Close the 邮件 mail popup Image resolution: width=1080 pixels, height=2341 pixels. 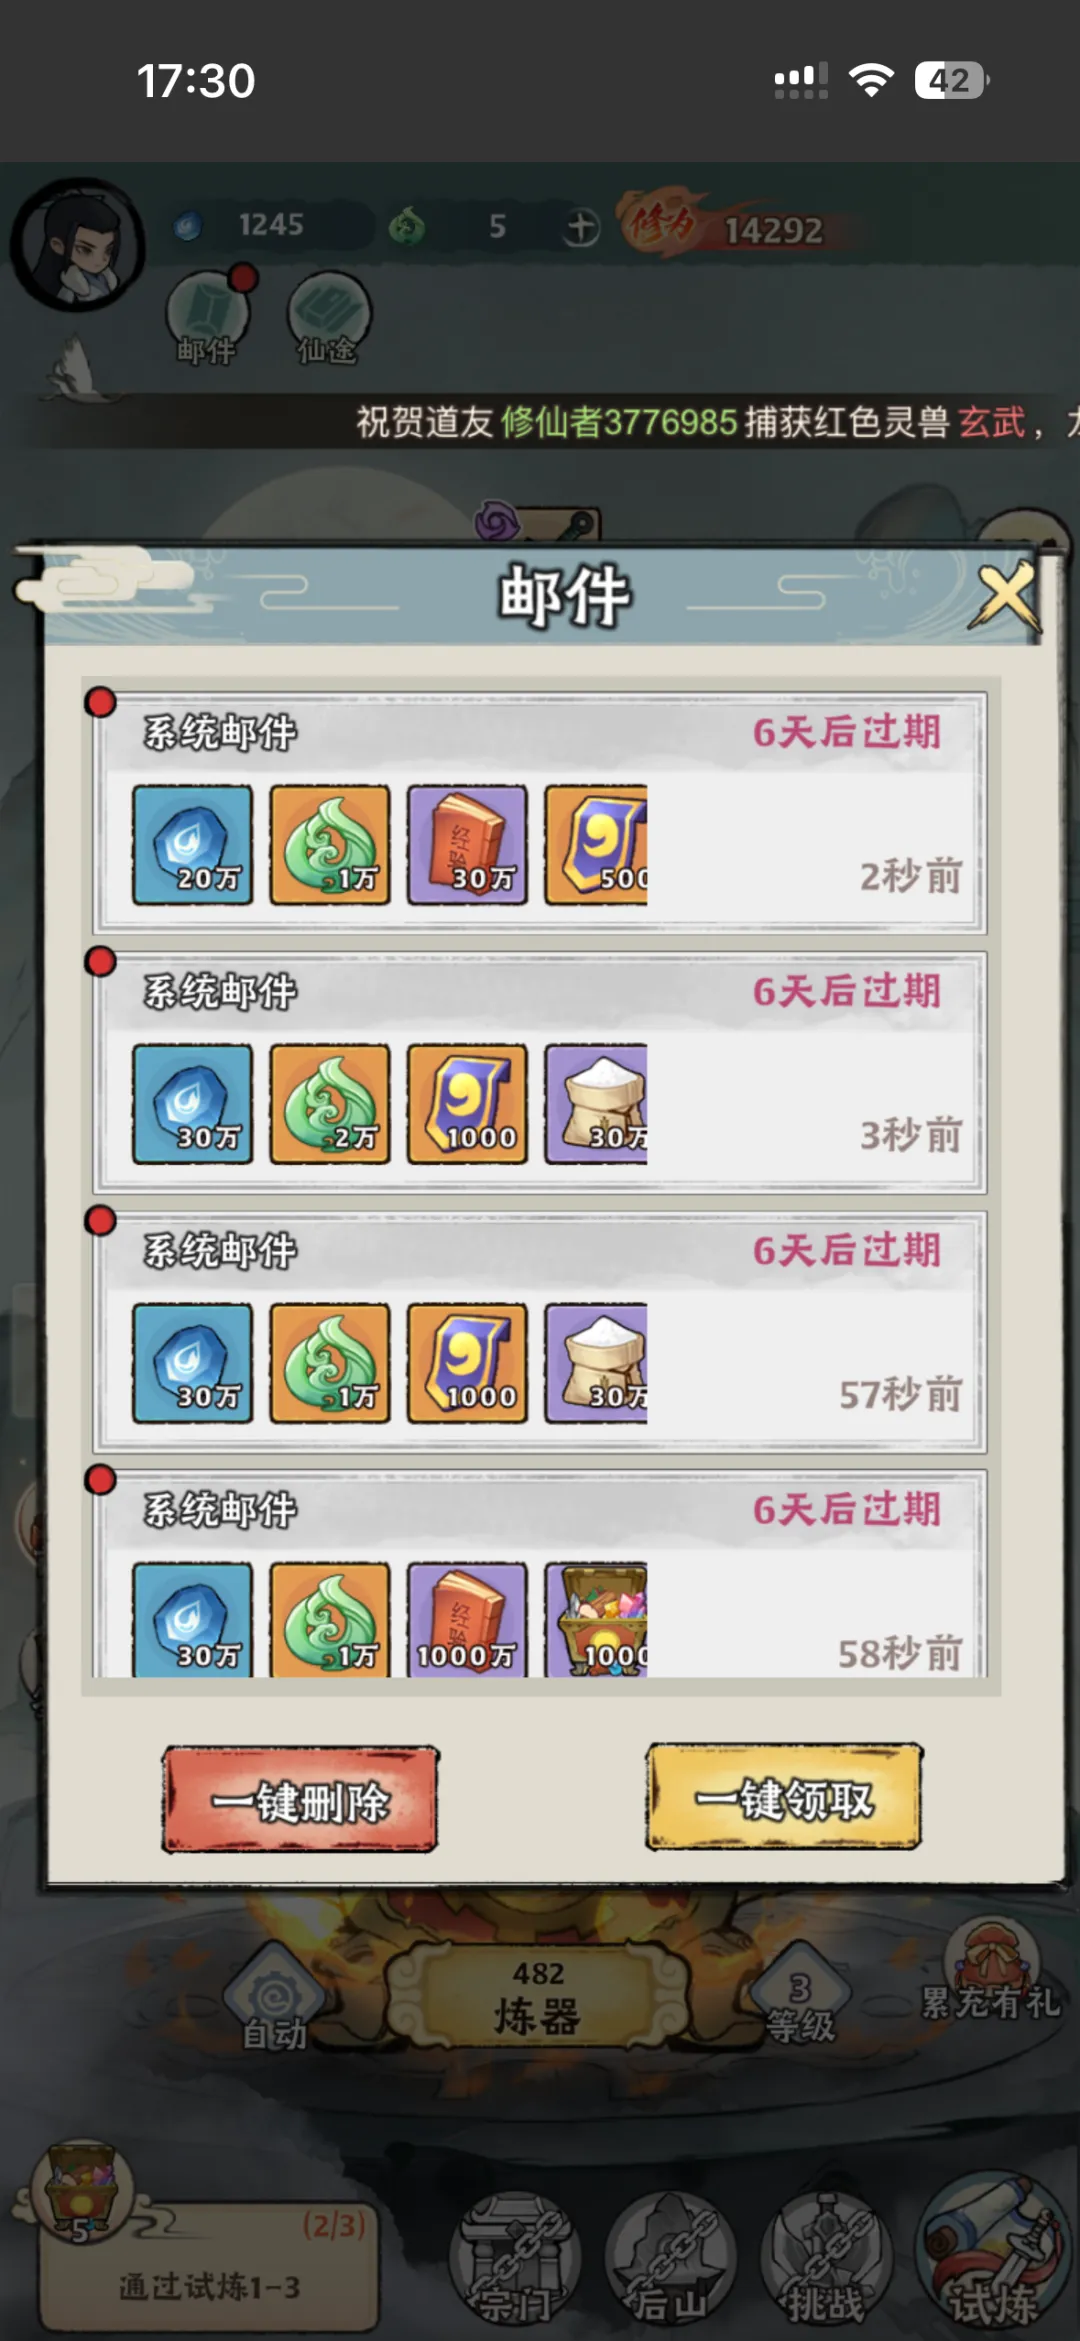(1005, 596)
